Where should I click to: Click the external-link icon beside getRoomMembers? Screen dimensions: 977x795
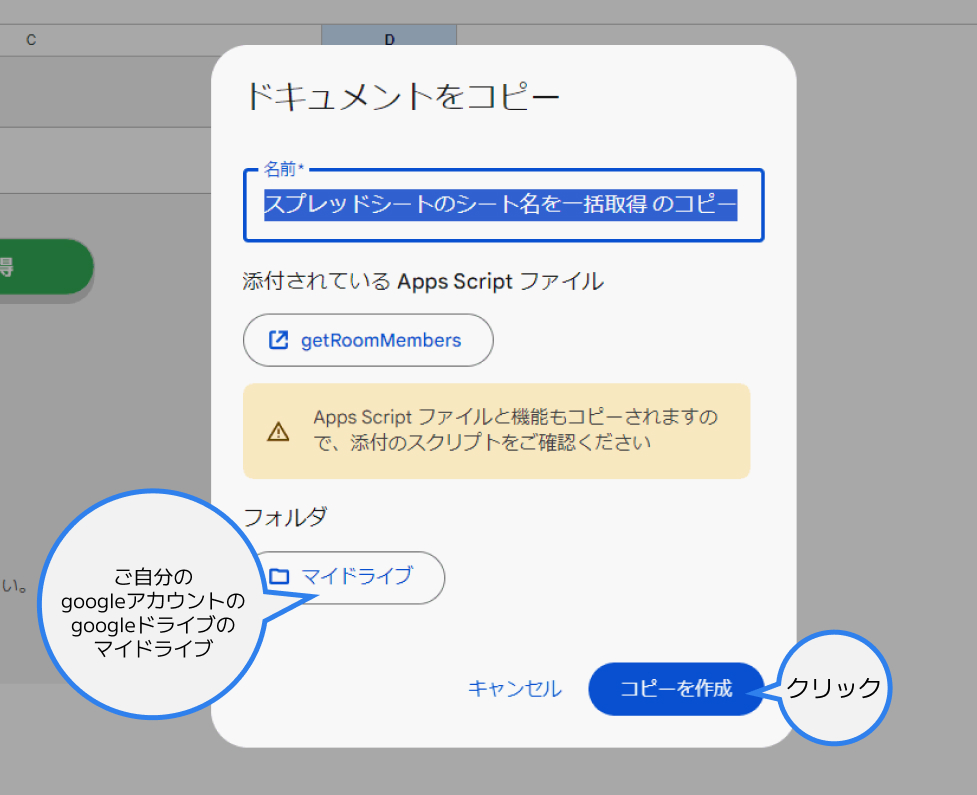pos(279,340)
